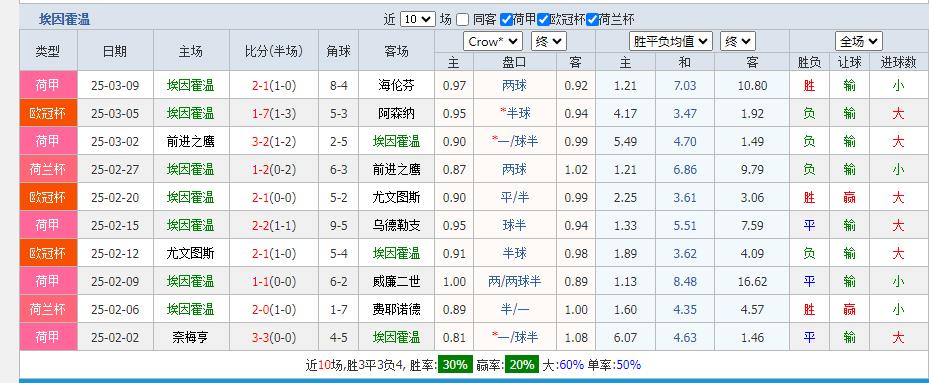Image resolution: width=929 pixels, height=383 pixels.
Task: Click the 进球数 column header
Action: (899, 62)
